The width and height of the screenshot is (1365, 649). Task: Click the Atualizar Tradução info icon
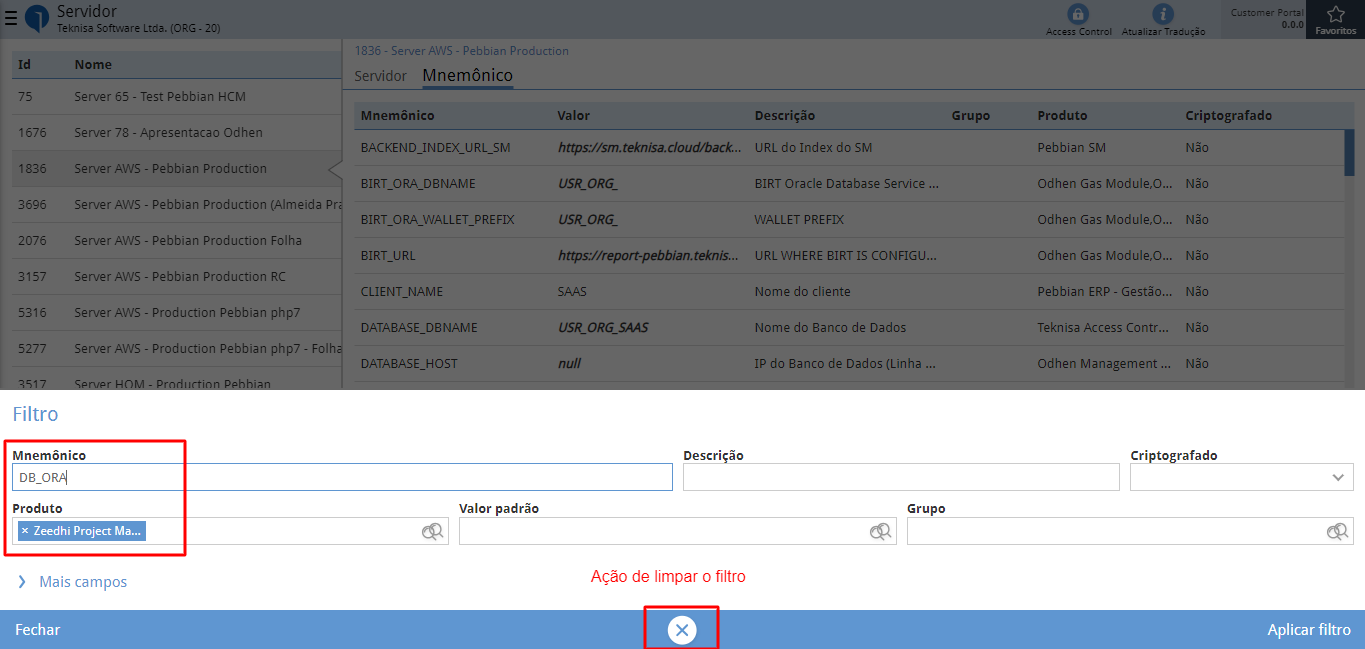point(1163,14)
